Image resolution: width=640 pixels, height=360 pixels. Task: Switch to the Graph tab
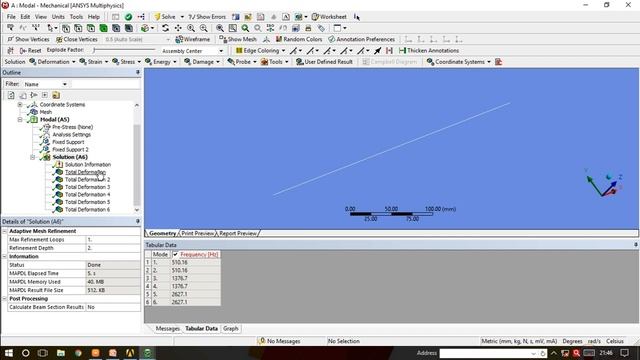pyautogui.click(x=231, y=329)
